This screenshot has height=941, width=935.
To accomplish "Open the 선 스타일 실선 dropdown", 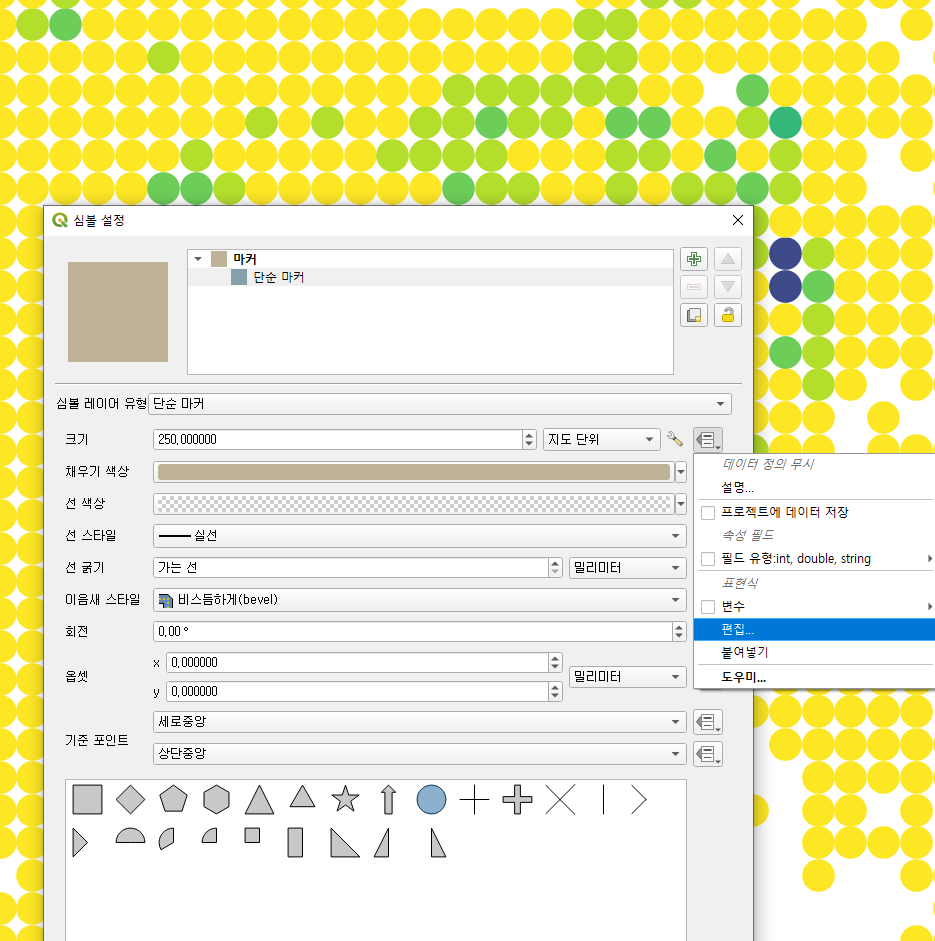I will 419,535.
